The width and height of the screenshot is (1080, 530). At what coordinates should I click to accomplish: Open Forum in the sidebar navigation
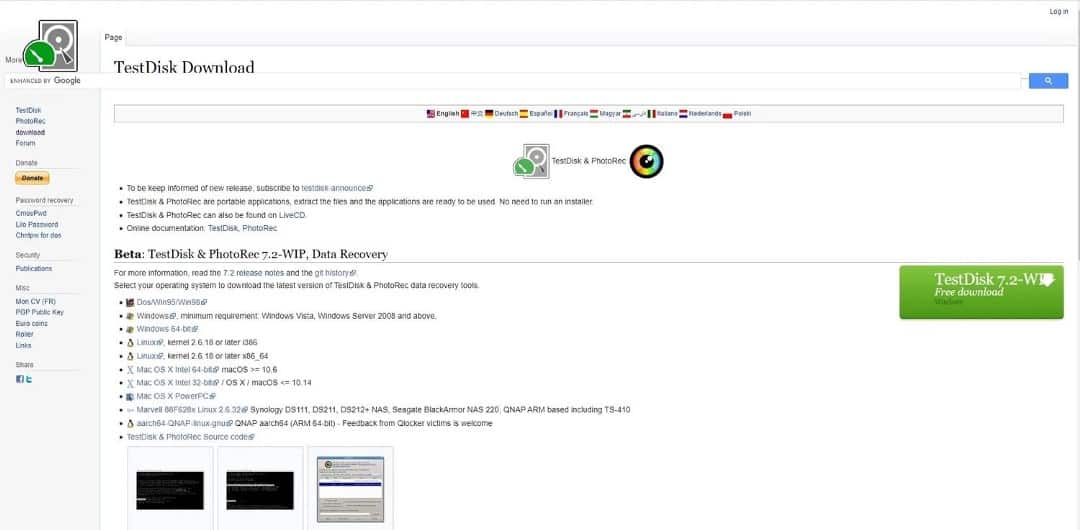[25, 143]
